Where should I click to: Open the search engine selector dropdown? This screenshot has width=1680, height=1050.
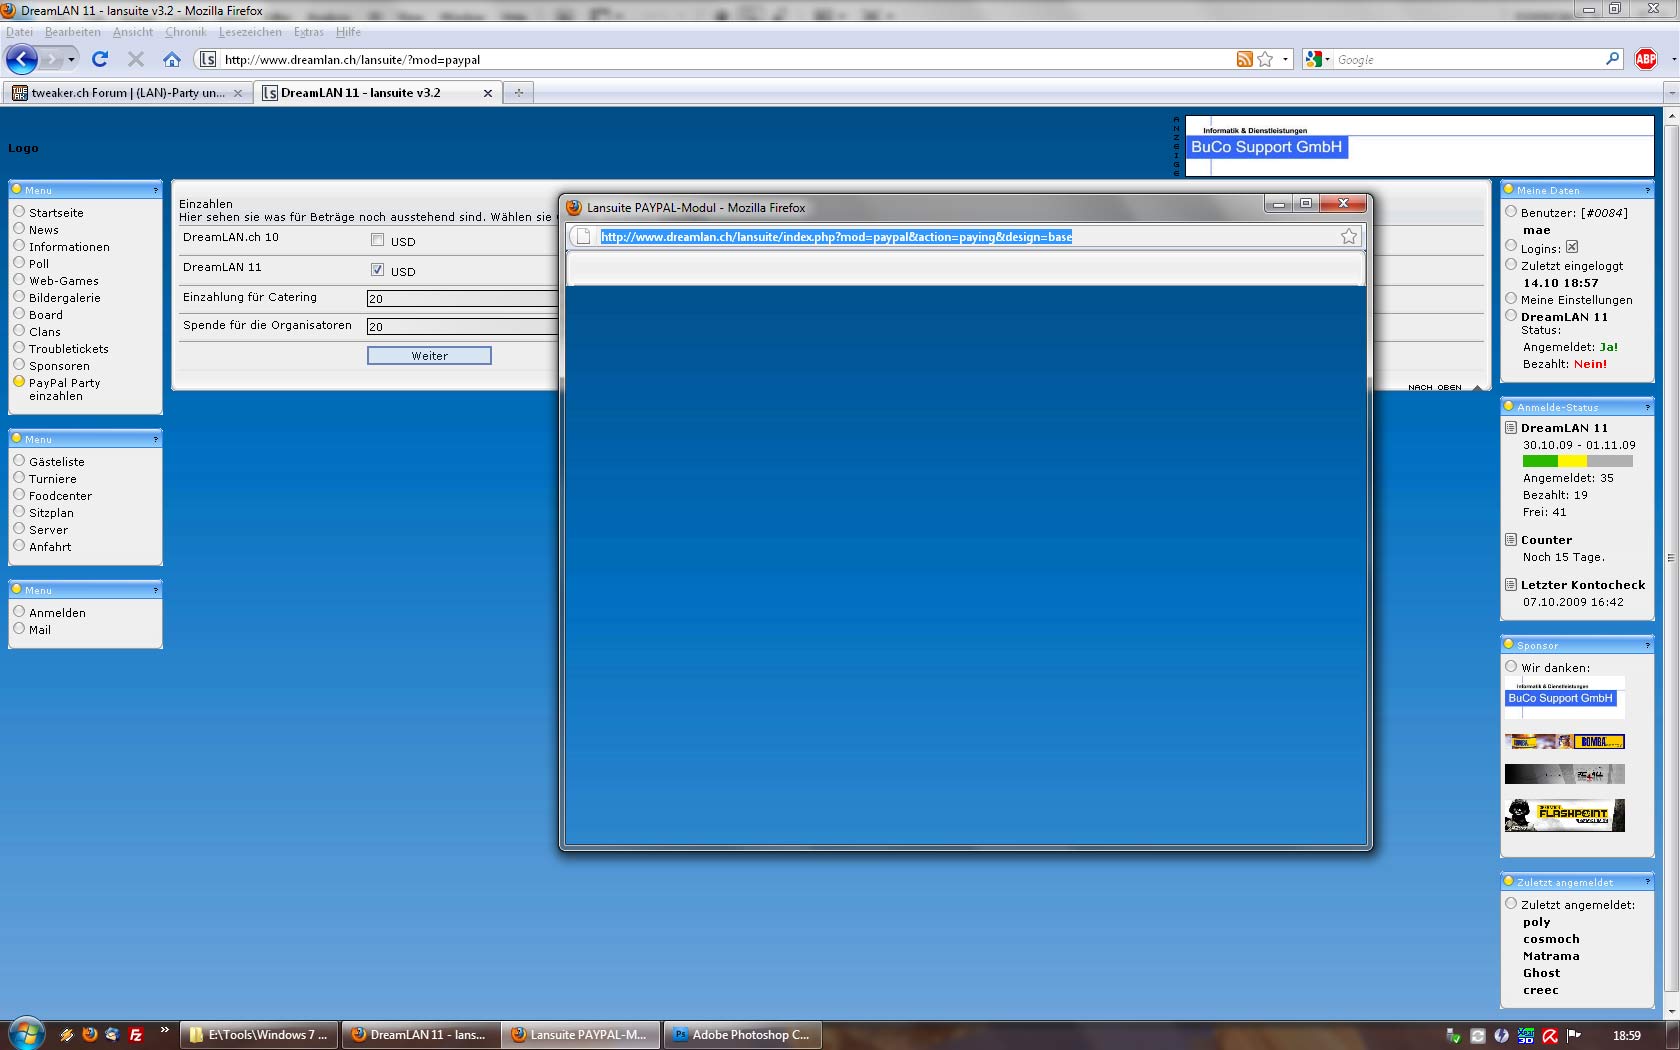(x=1317, y=60)
